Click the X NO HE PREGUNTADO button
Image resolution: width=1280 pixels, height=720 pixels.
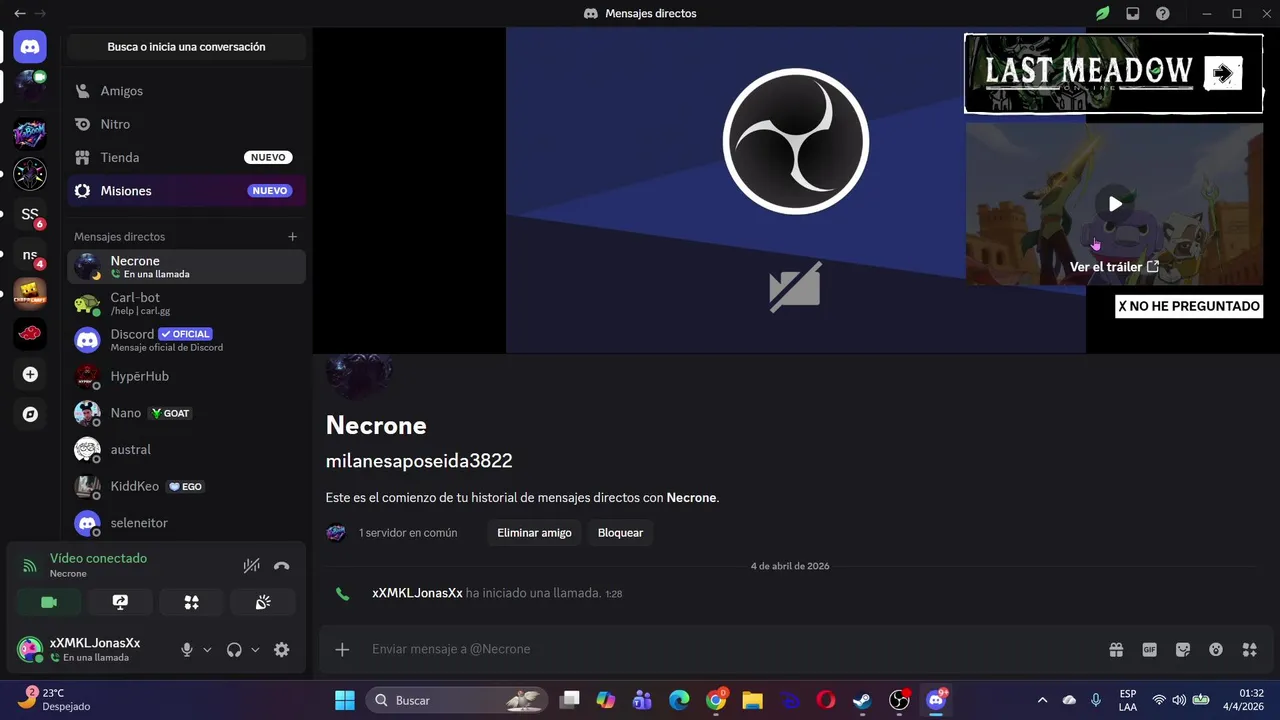pyautogui.click(x=1189, y=306)
